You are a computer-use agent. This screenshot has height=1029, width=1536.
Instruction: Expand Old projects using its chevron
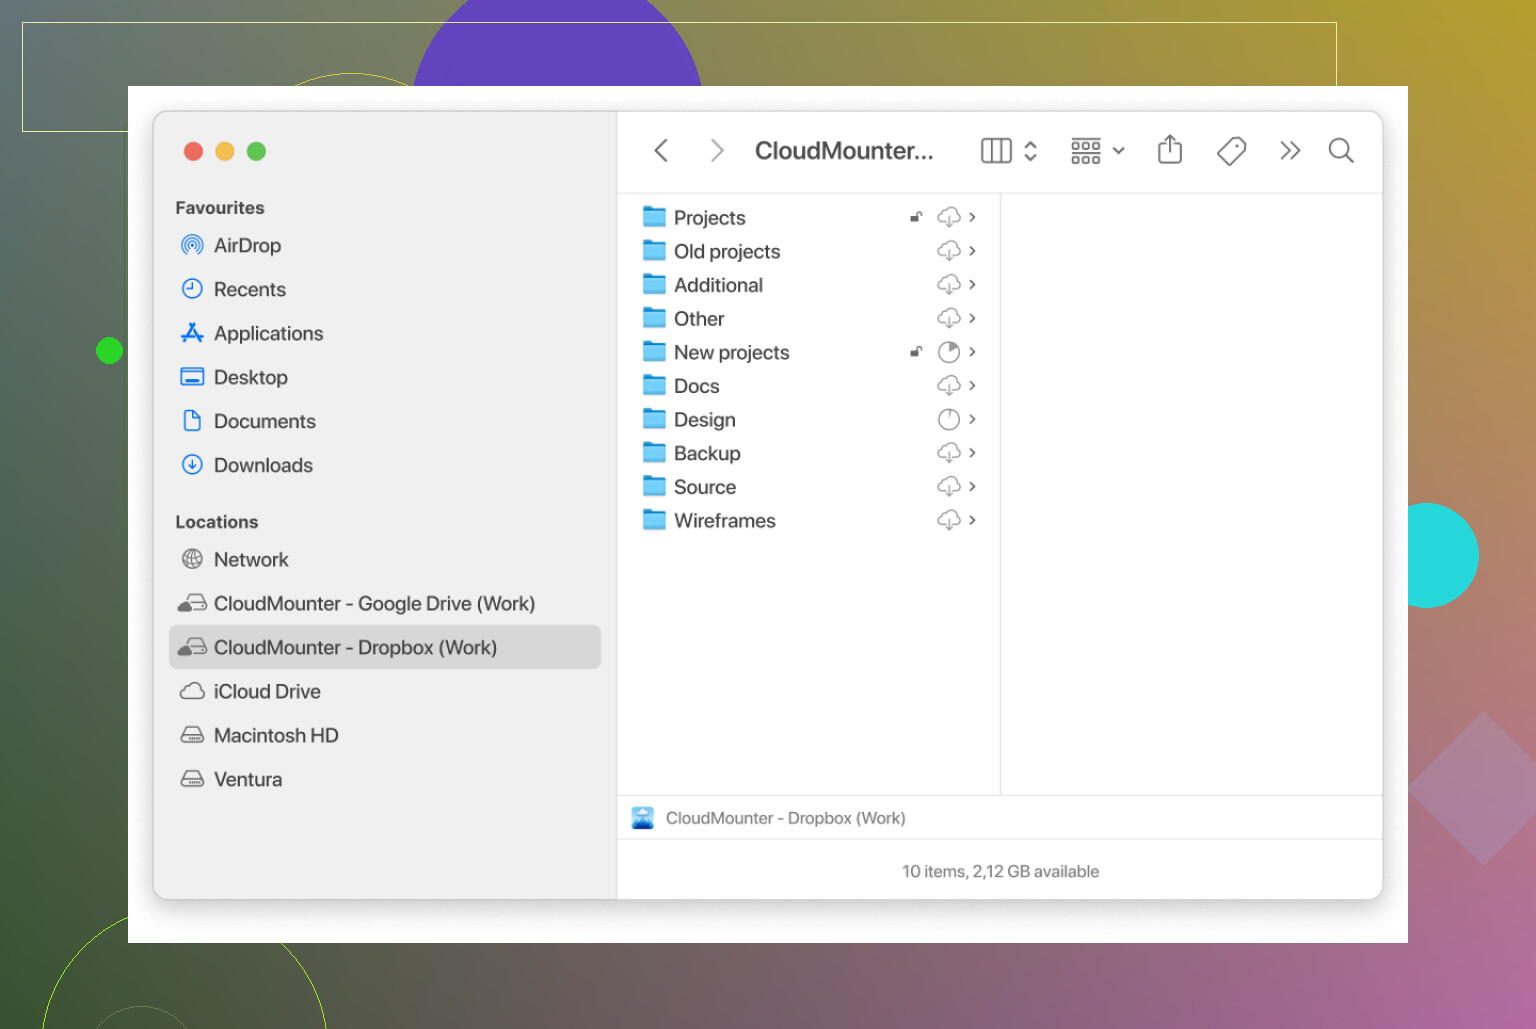point(972,251)
